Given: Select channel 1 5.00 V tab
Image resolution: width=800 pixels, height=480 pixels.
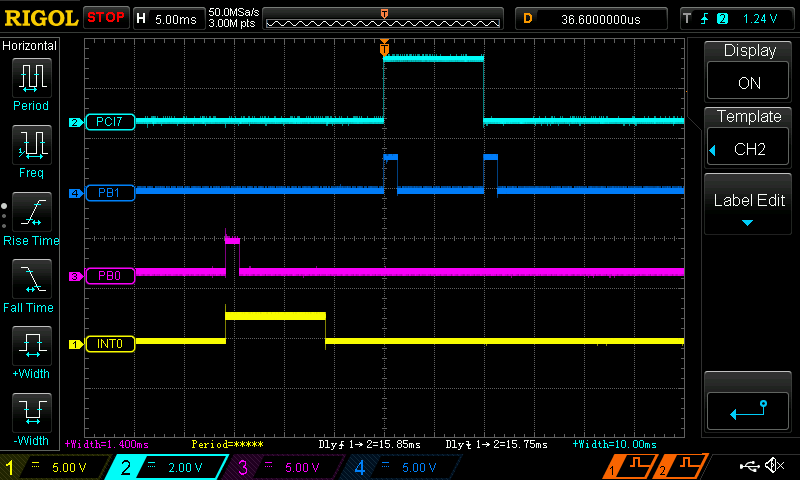Looking at the screenshot, I should 54,467.
